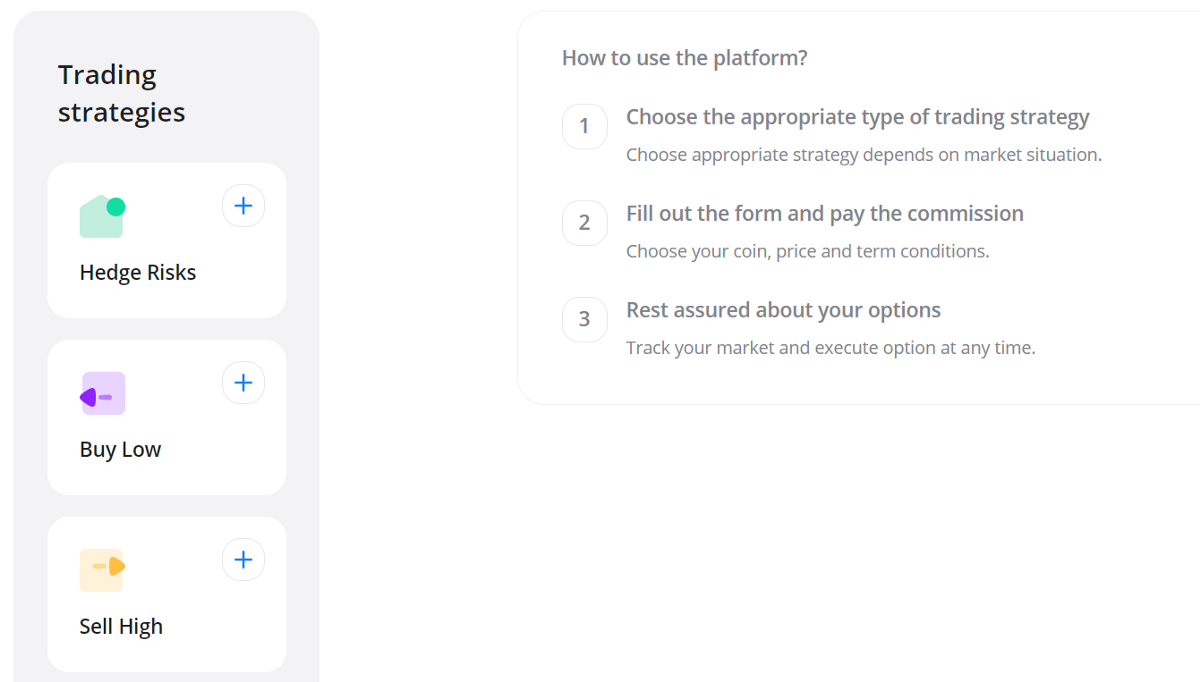Click the green Hedge Risks house icon
The width and height of the screenshot is (1200, 682).
[x=102, y=217]
